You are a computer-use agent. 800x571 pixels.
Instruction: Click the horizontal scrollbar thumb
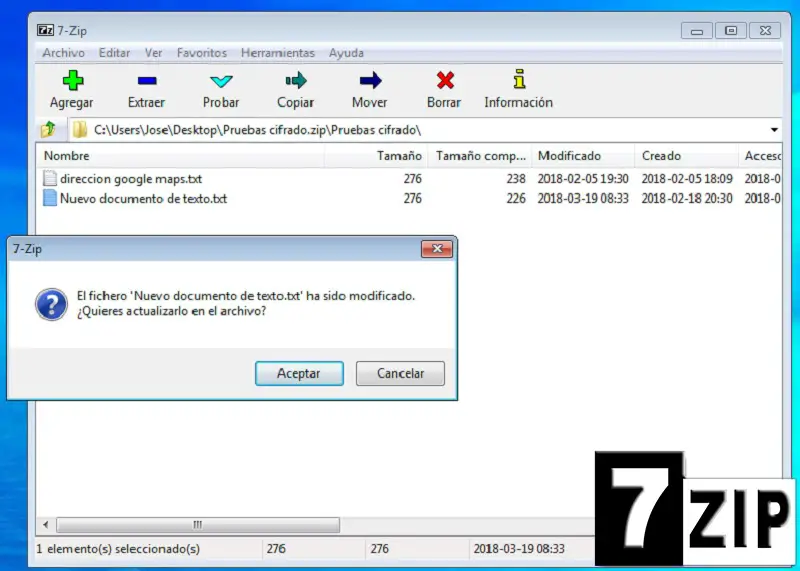click(198, 525)
